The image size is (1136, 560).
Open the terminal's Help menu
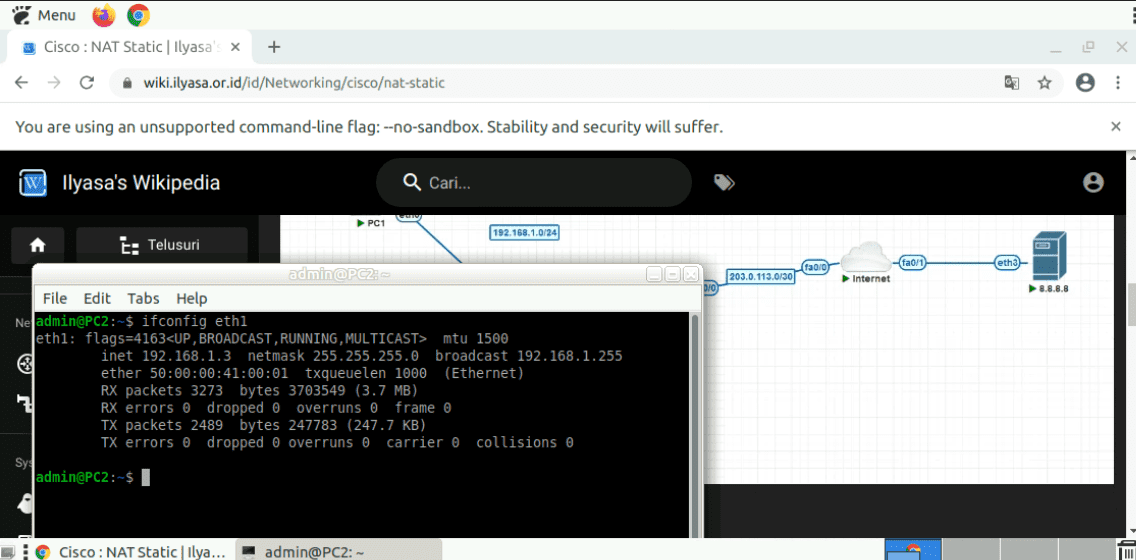(x=191, y=298)
